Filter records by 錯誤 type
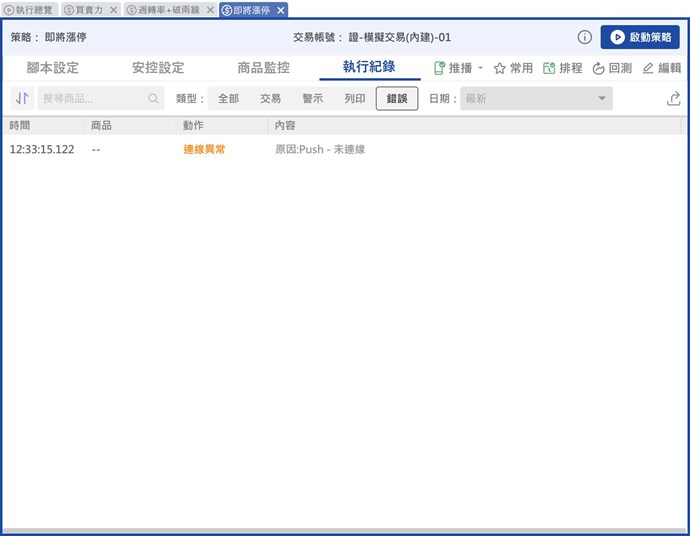Image resolution: width=690 pixels, height=536 pixels. (x=397, y=98)
